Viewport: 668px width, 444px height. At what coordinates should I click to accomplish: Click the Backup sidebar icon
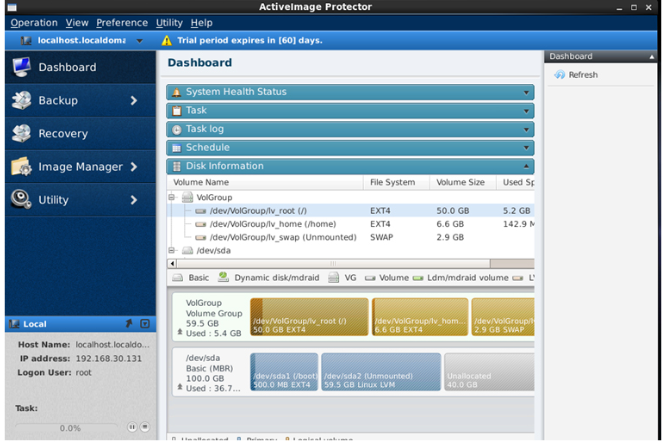pos(21,100)
